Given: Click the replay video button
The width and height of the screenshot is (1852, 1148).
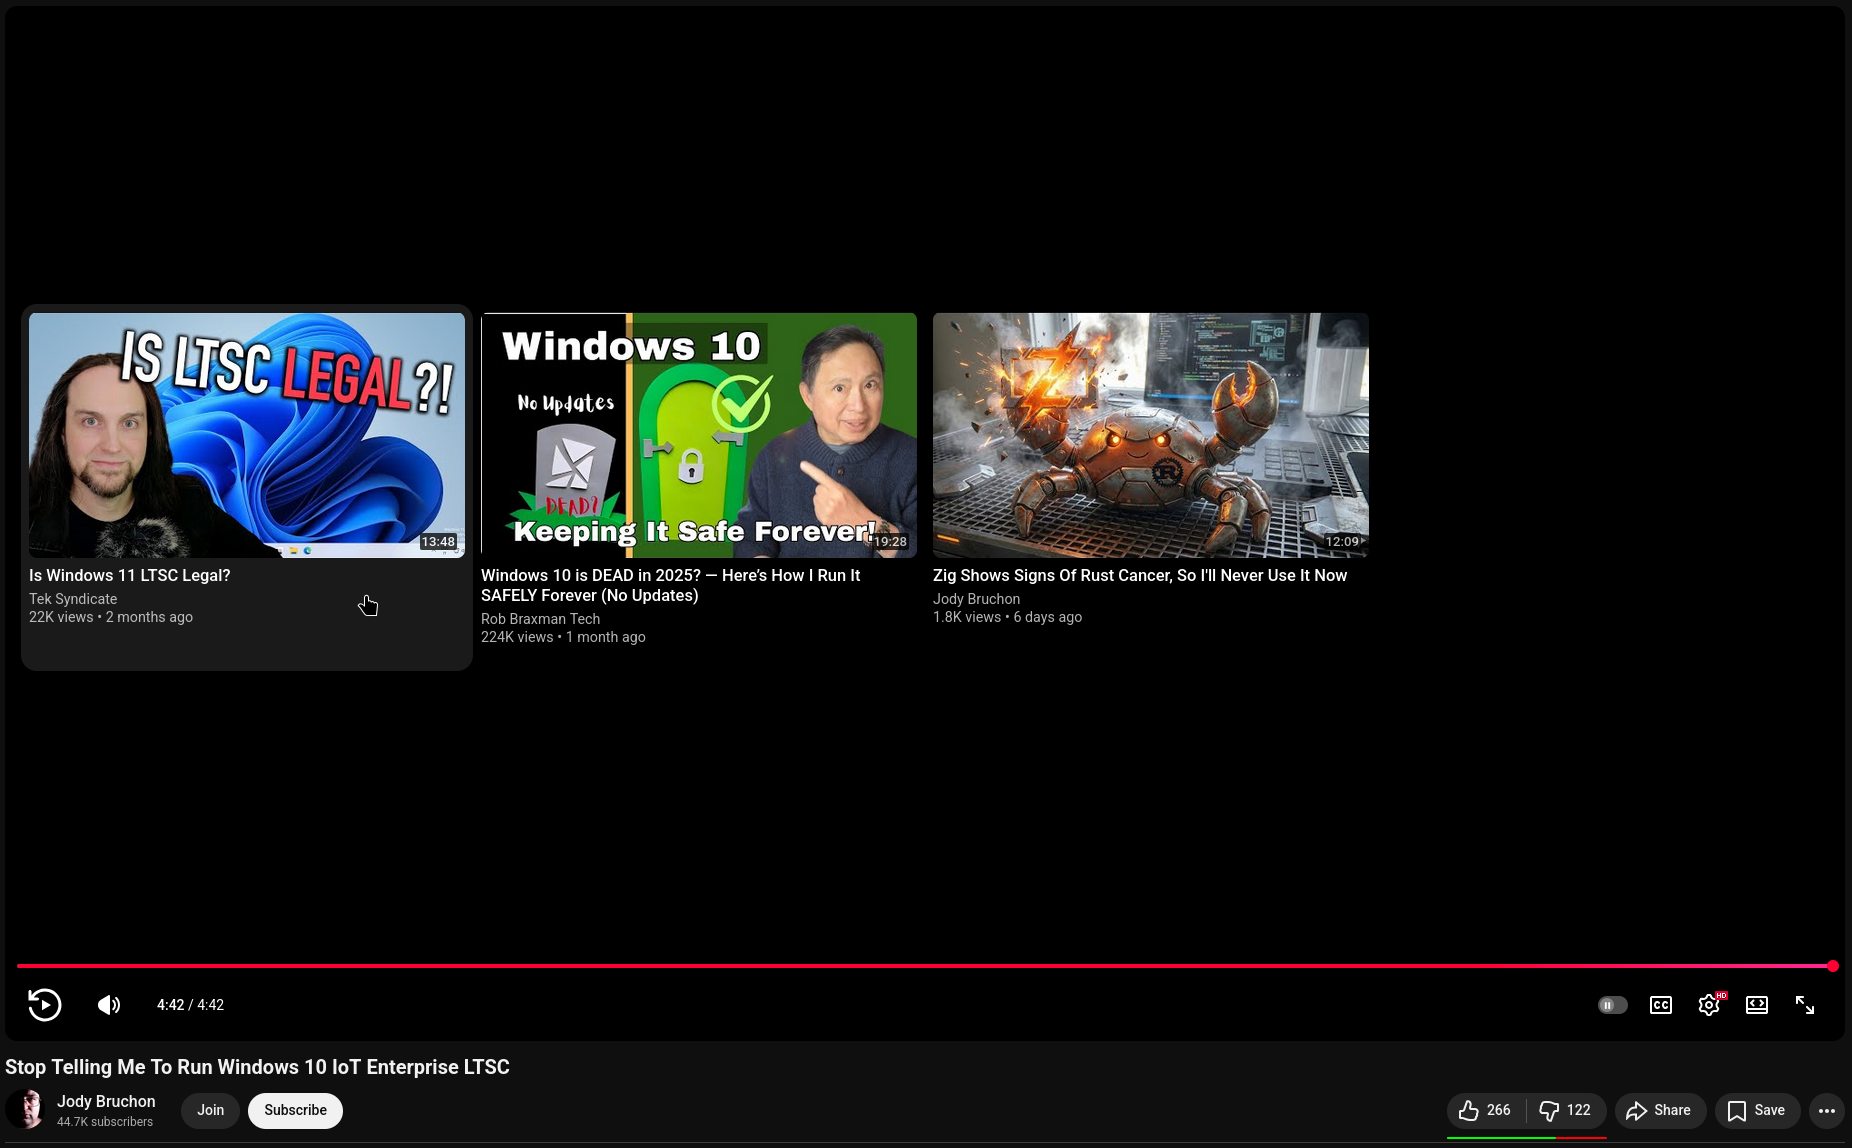Looking at the screenshot, I should tap(44, 1005).
